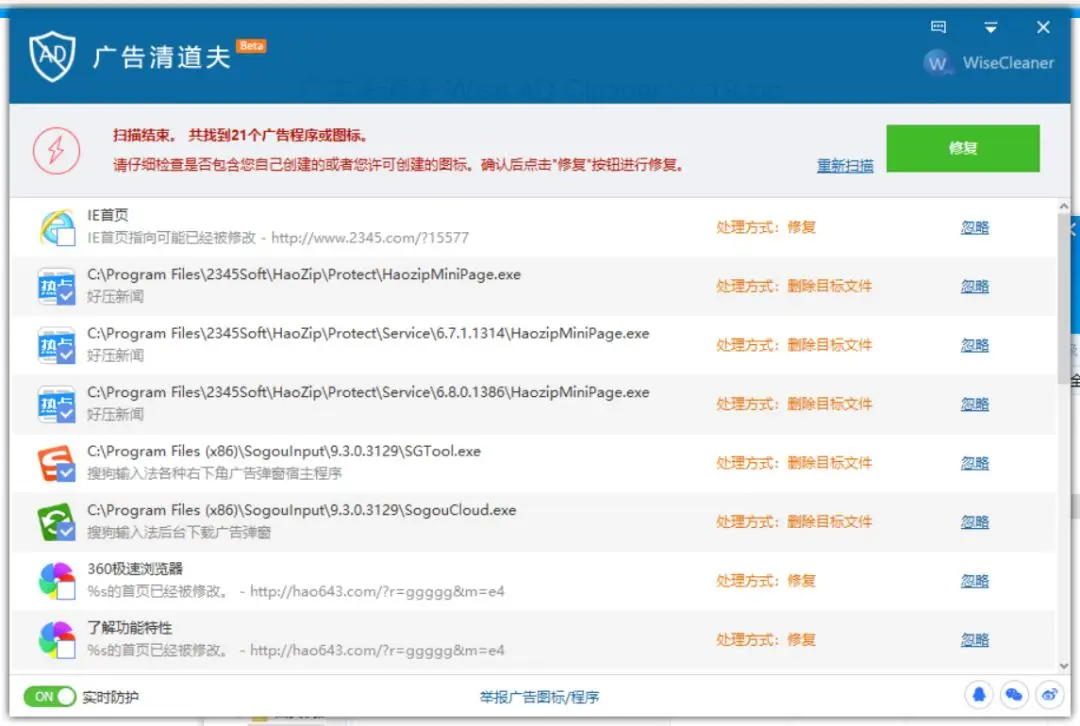Open the title bar dropdown menu arrow
This screenshot has height=726, width=1080.
(x=990, y=28)
